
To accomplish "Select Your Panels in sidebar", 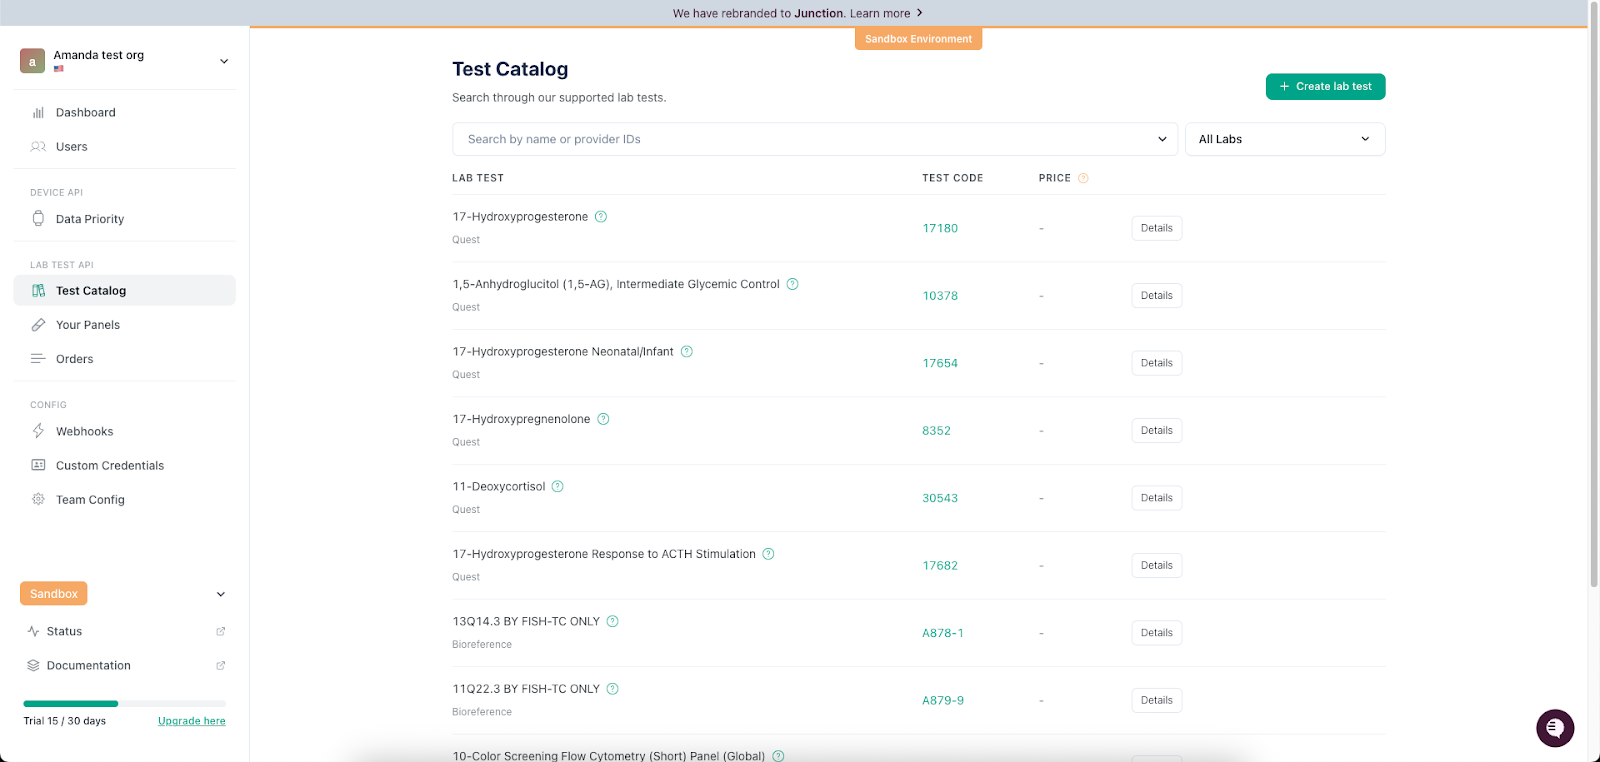I will (x=125, y=325).
